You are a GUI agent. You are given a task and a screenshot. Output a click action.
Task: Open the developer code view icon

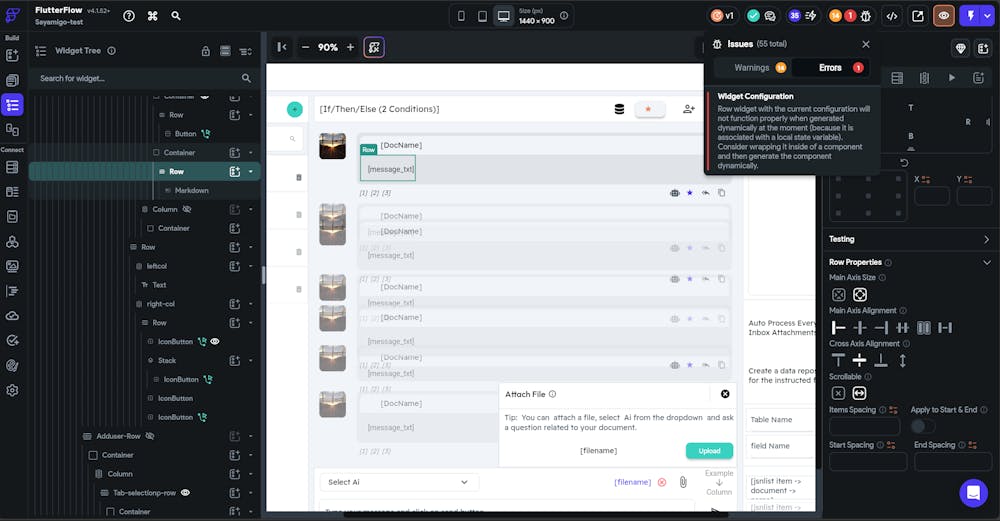pos(892,16)
